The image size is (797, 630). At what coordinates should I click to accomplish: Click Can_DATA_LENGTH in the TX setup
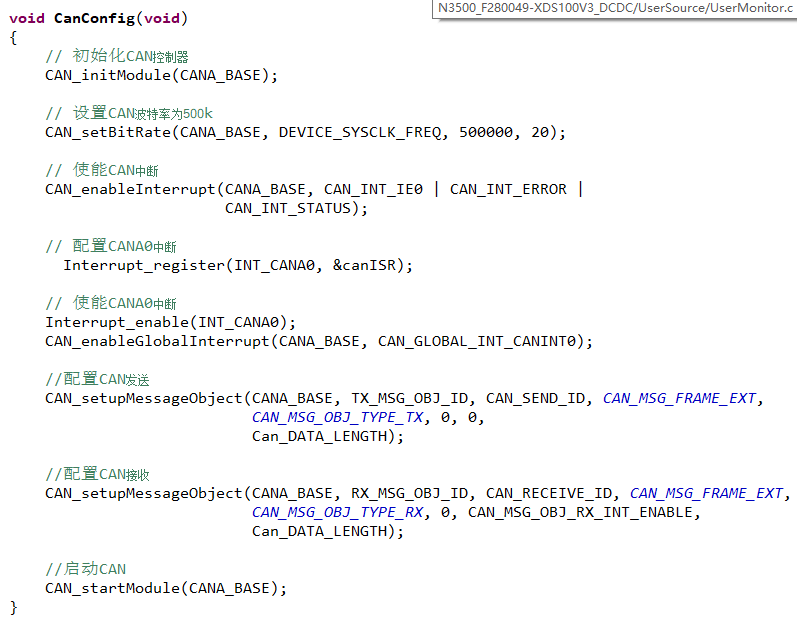(320, 436)
